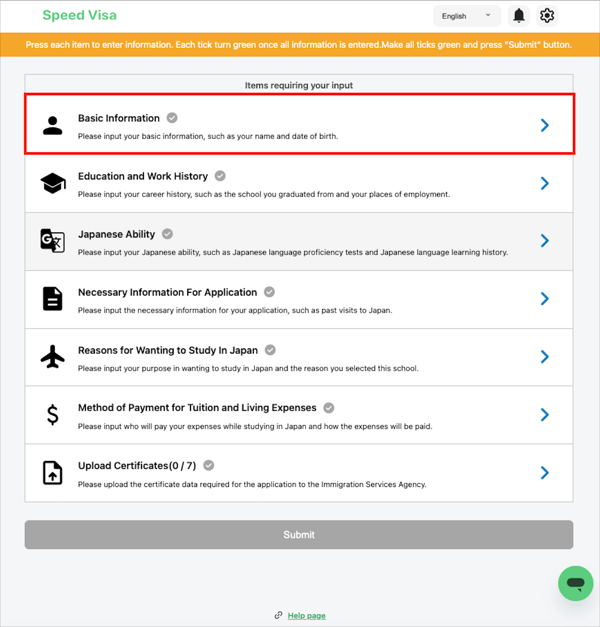Click the Speed Visa logo
This screenshot has width=600, height=627.
point(80,15)
